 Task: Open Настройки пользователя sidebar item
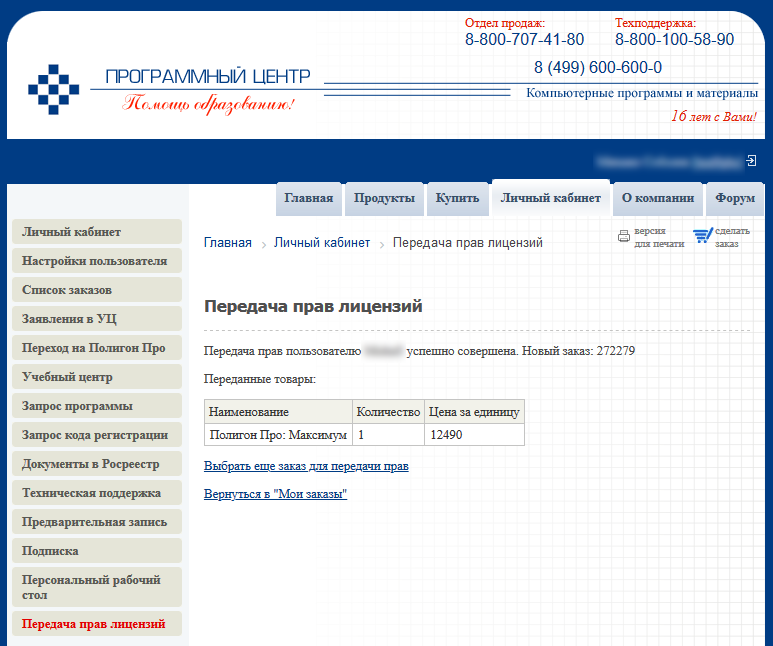[97, 261]
